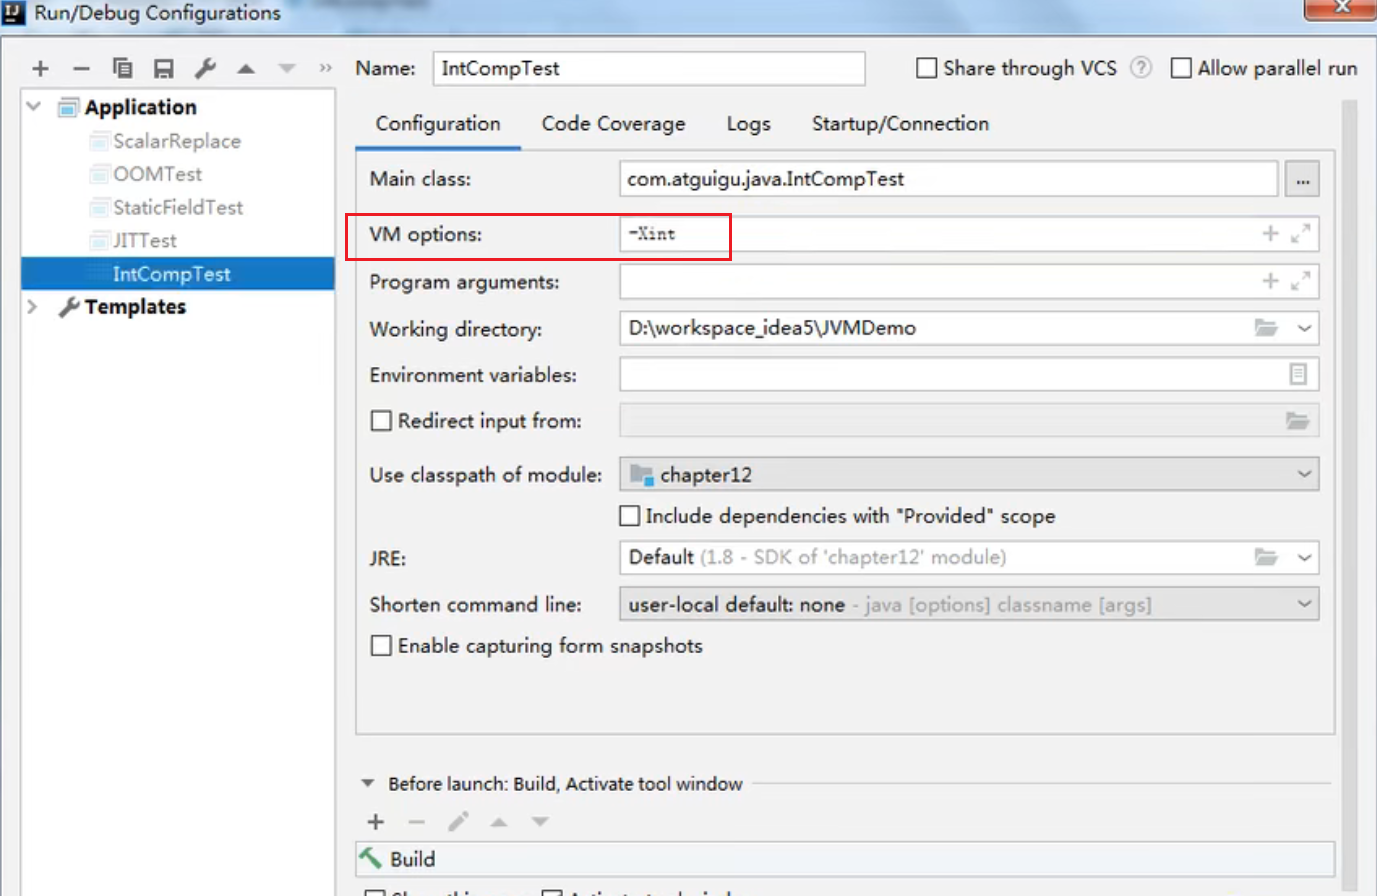This screenshot has height=896, width=1377.
Task: Copy the selected configuration
Action: pyautogui.click(x=122, y=68)
